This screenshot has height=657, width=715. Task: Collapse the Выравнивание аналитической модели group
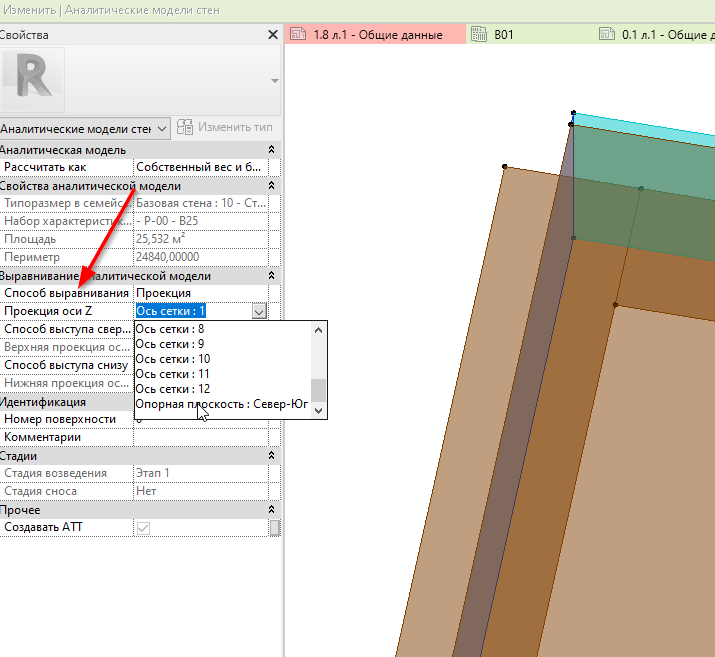coord(272,276)
